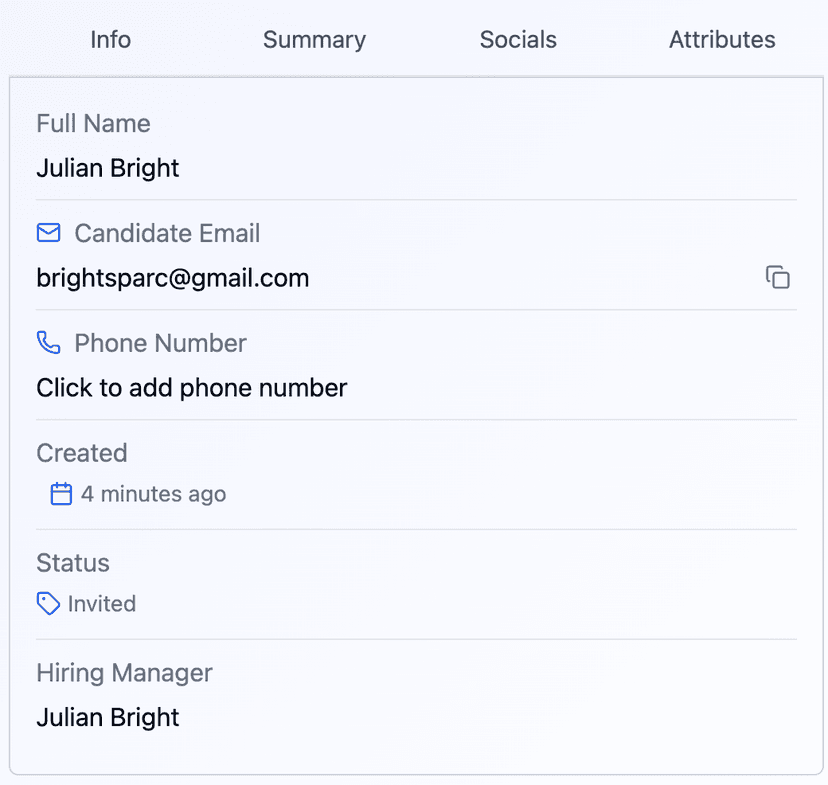Click the 4 minutes ago timestamp
The image size is (828, 785).
click(153, 494)
